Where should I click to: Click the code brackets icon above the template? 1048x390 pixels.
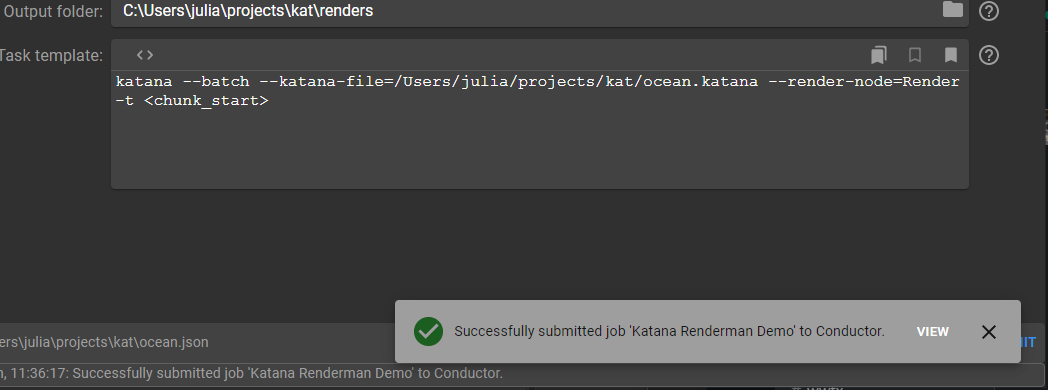tap(144, 55)
